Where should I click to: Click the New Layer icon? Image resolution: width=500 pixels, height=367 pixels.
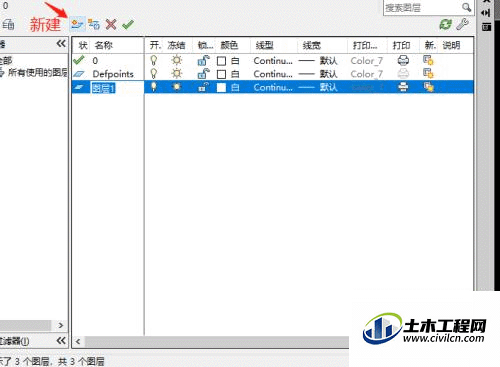pyautogui.click(x=77, y=24)
